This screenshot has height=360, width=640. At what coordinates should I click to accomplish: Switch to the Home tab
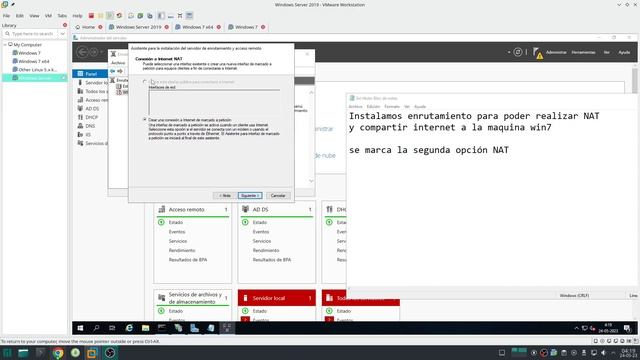[x=88, y=27]
